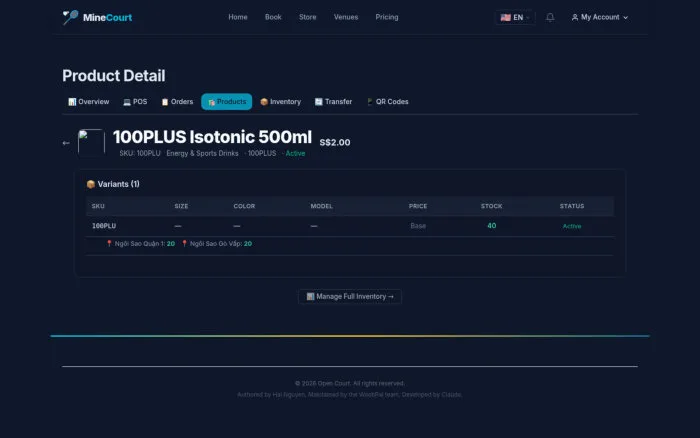The image size is (700, 438).
Task: Open the Store nav link
Action: 308,17
